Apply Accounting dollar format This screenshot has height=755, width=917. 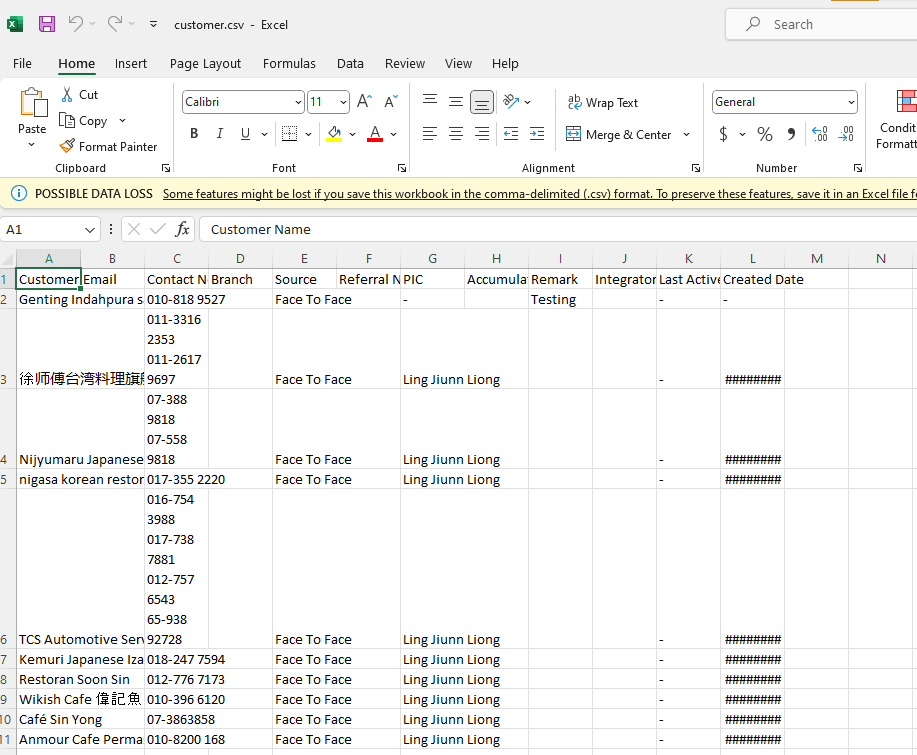723,134
